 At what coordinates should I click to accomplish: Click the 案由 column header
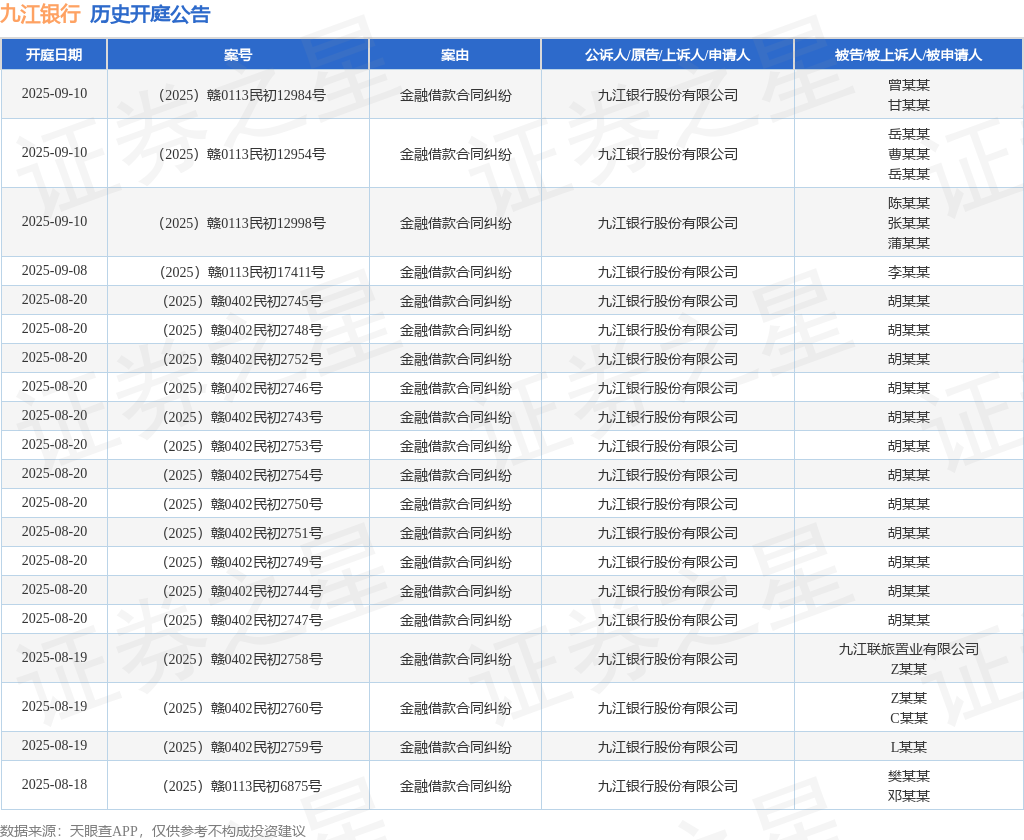[x=455, y=55]
